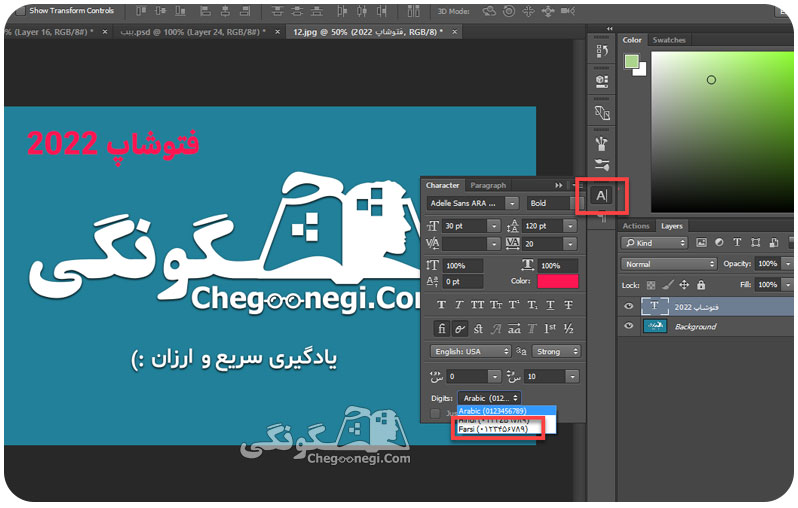Click vertical scale 100% field
The width and height of the screenshot is (798, 508).
click(463, 265)
